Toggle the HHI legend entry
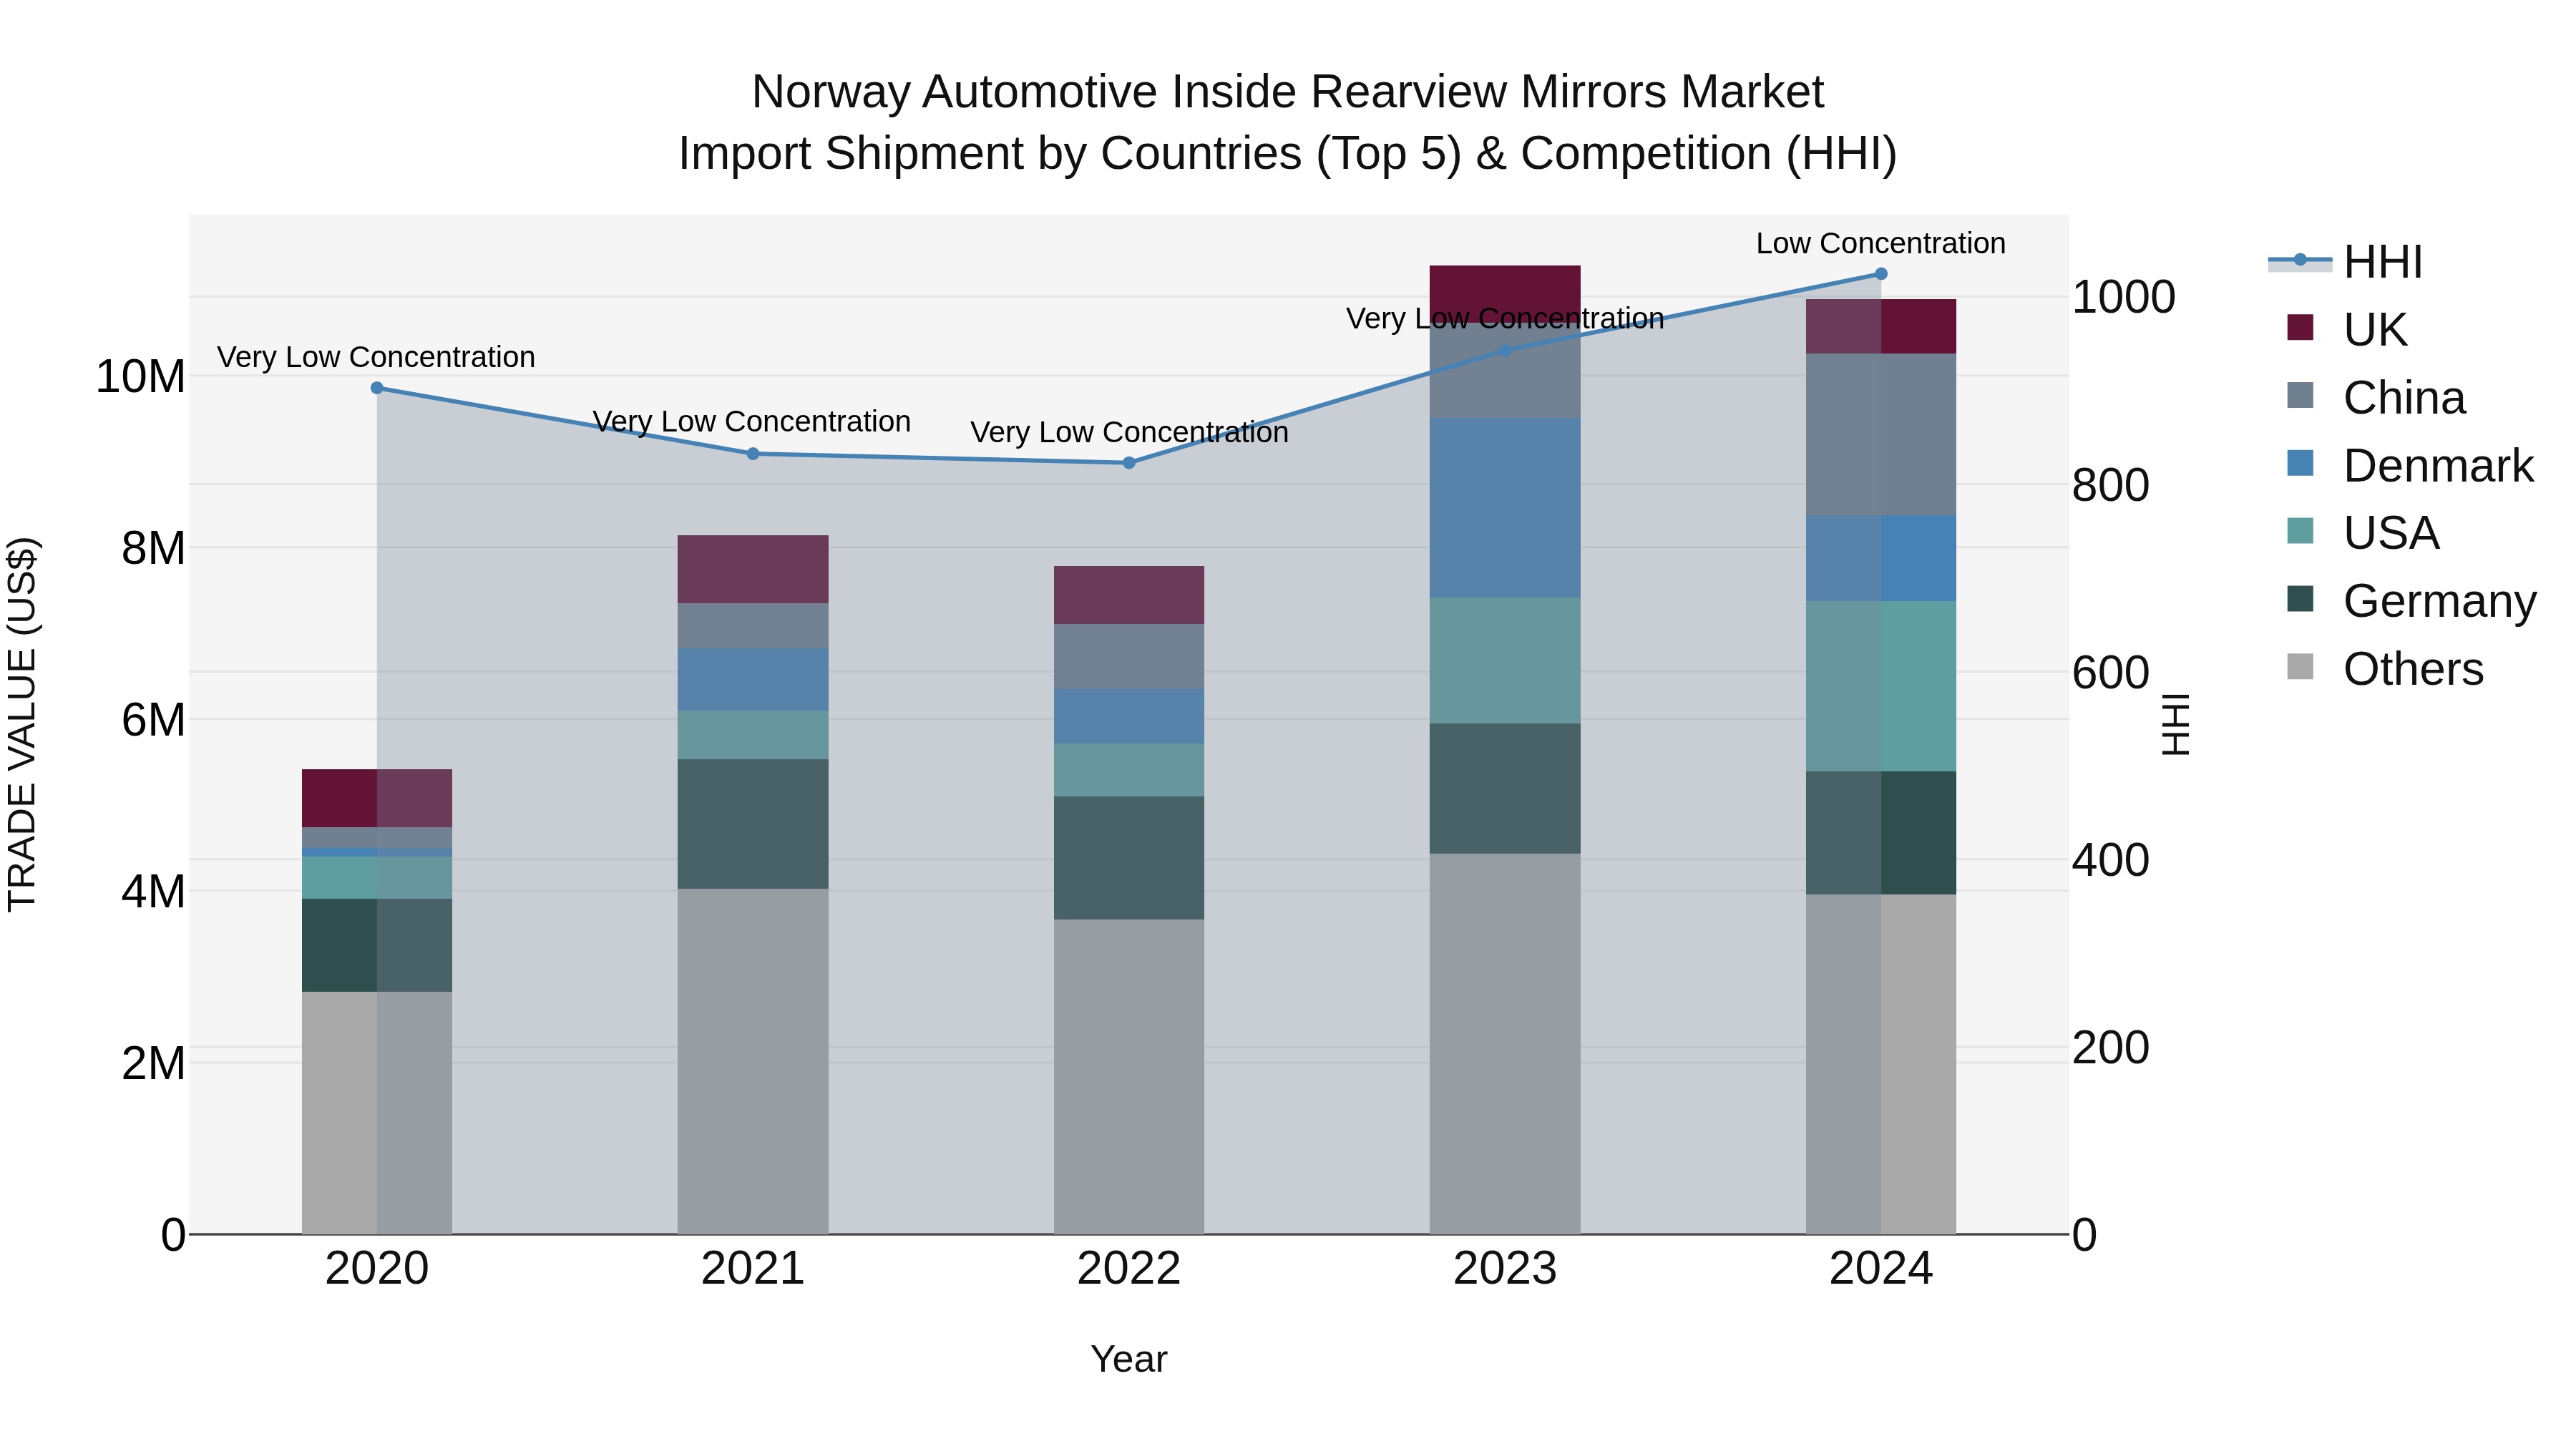This screenshot has height=1449, width=2576. pos(2345,262)
